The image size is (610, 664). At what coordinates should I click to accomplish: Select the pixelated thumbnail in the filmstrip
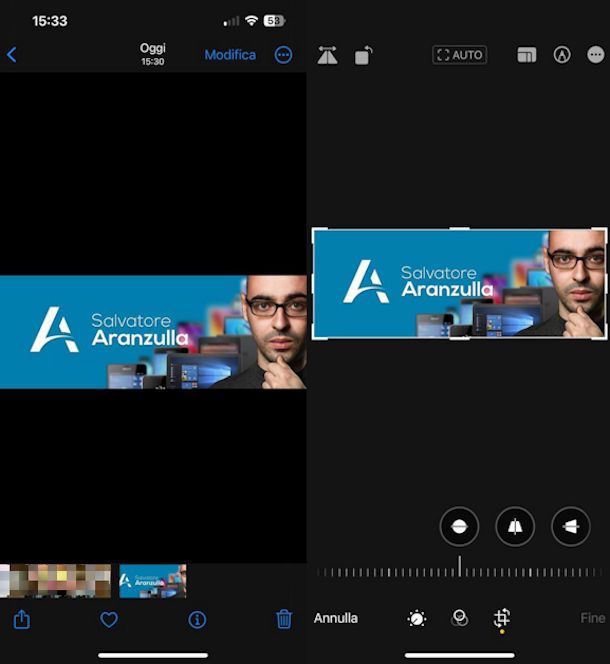coord(55,581)
